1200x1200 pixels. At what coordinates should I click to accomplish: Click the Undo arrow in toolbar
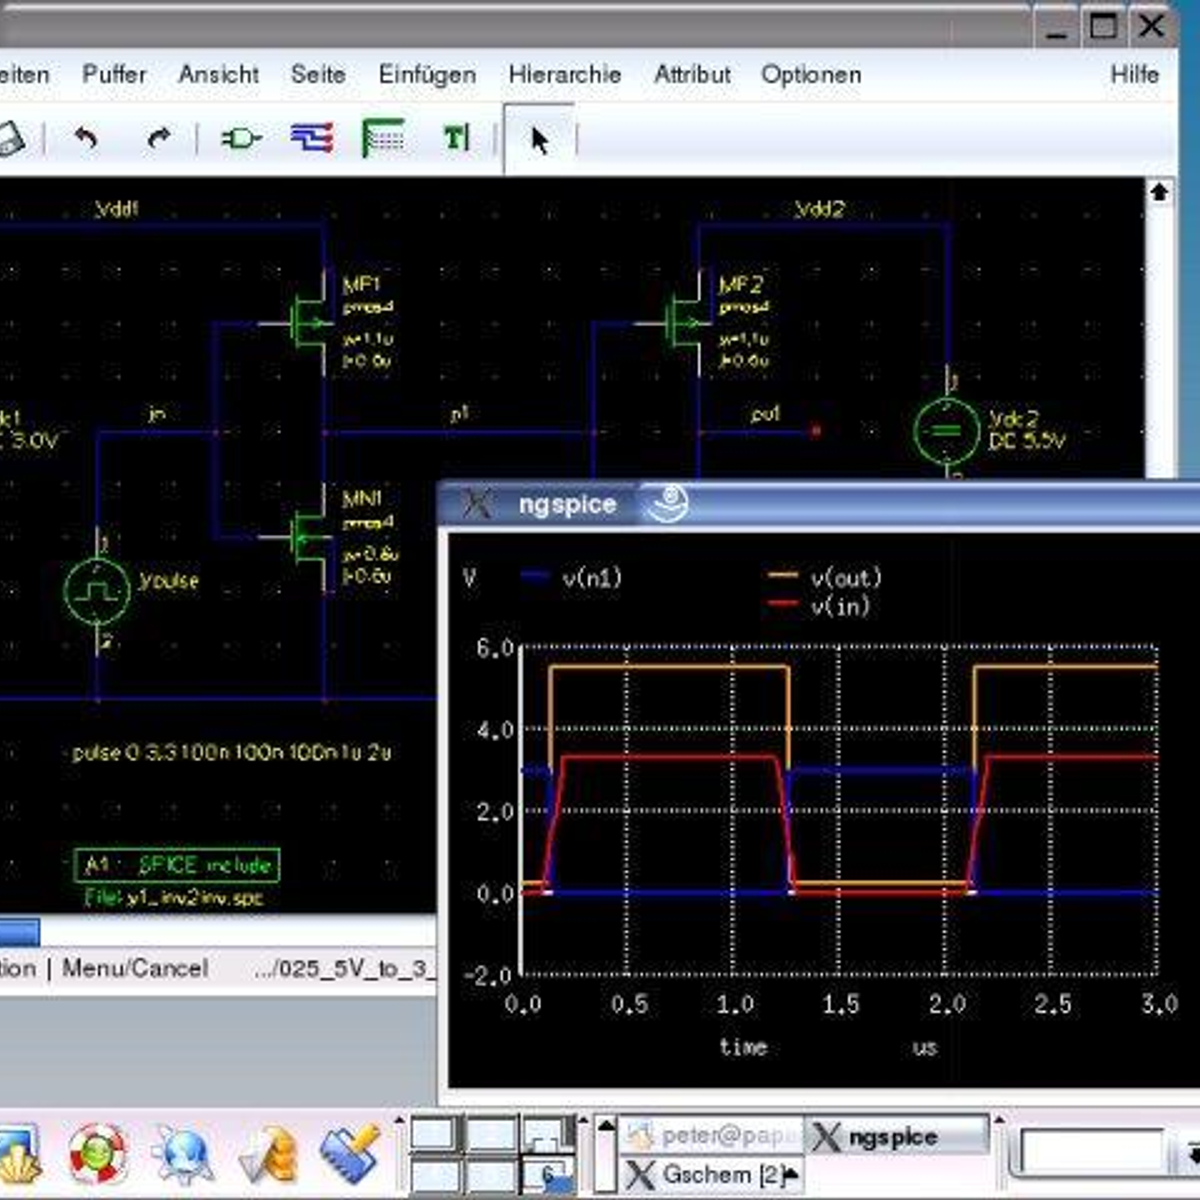[87, 139]
